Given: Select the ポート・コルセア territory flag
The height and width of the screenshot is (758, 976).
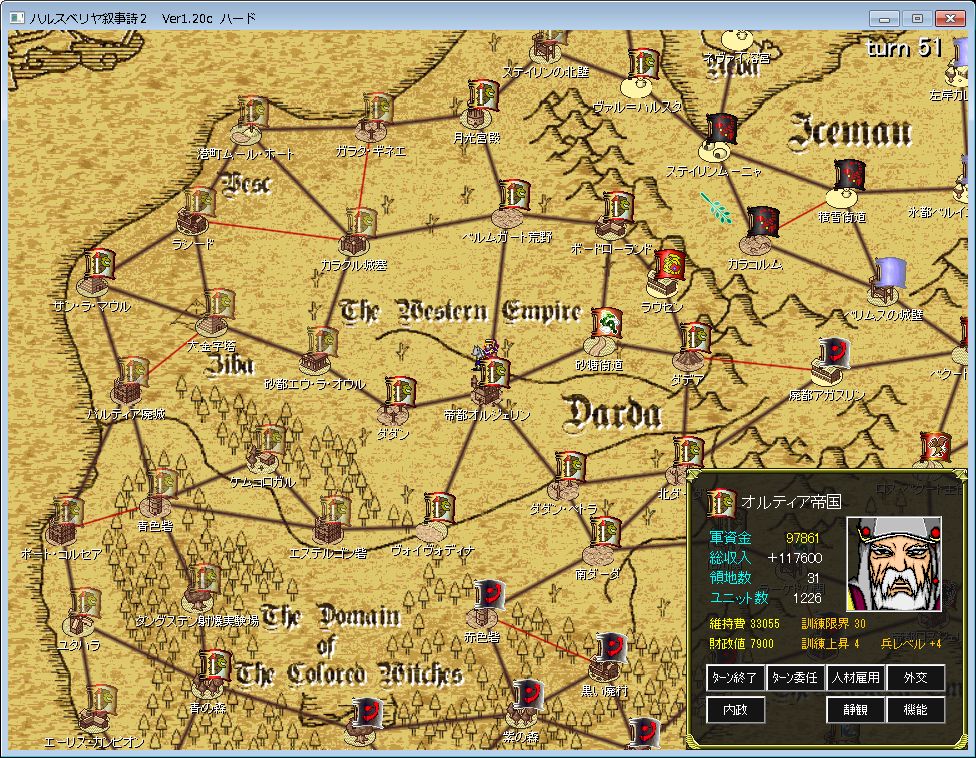Looking at the screenshot, I should 69,513.
